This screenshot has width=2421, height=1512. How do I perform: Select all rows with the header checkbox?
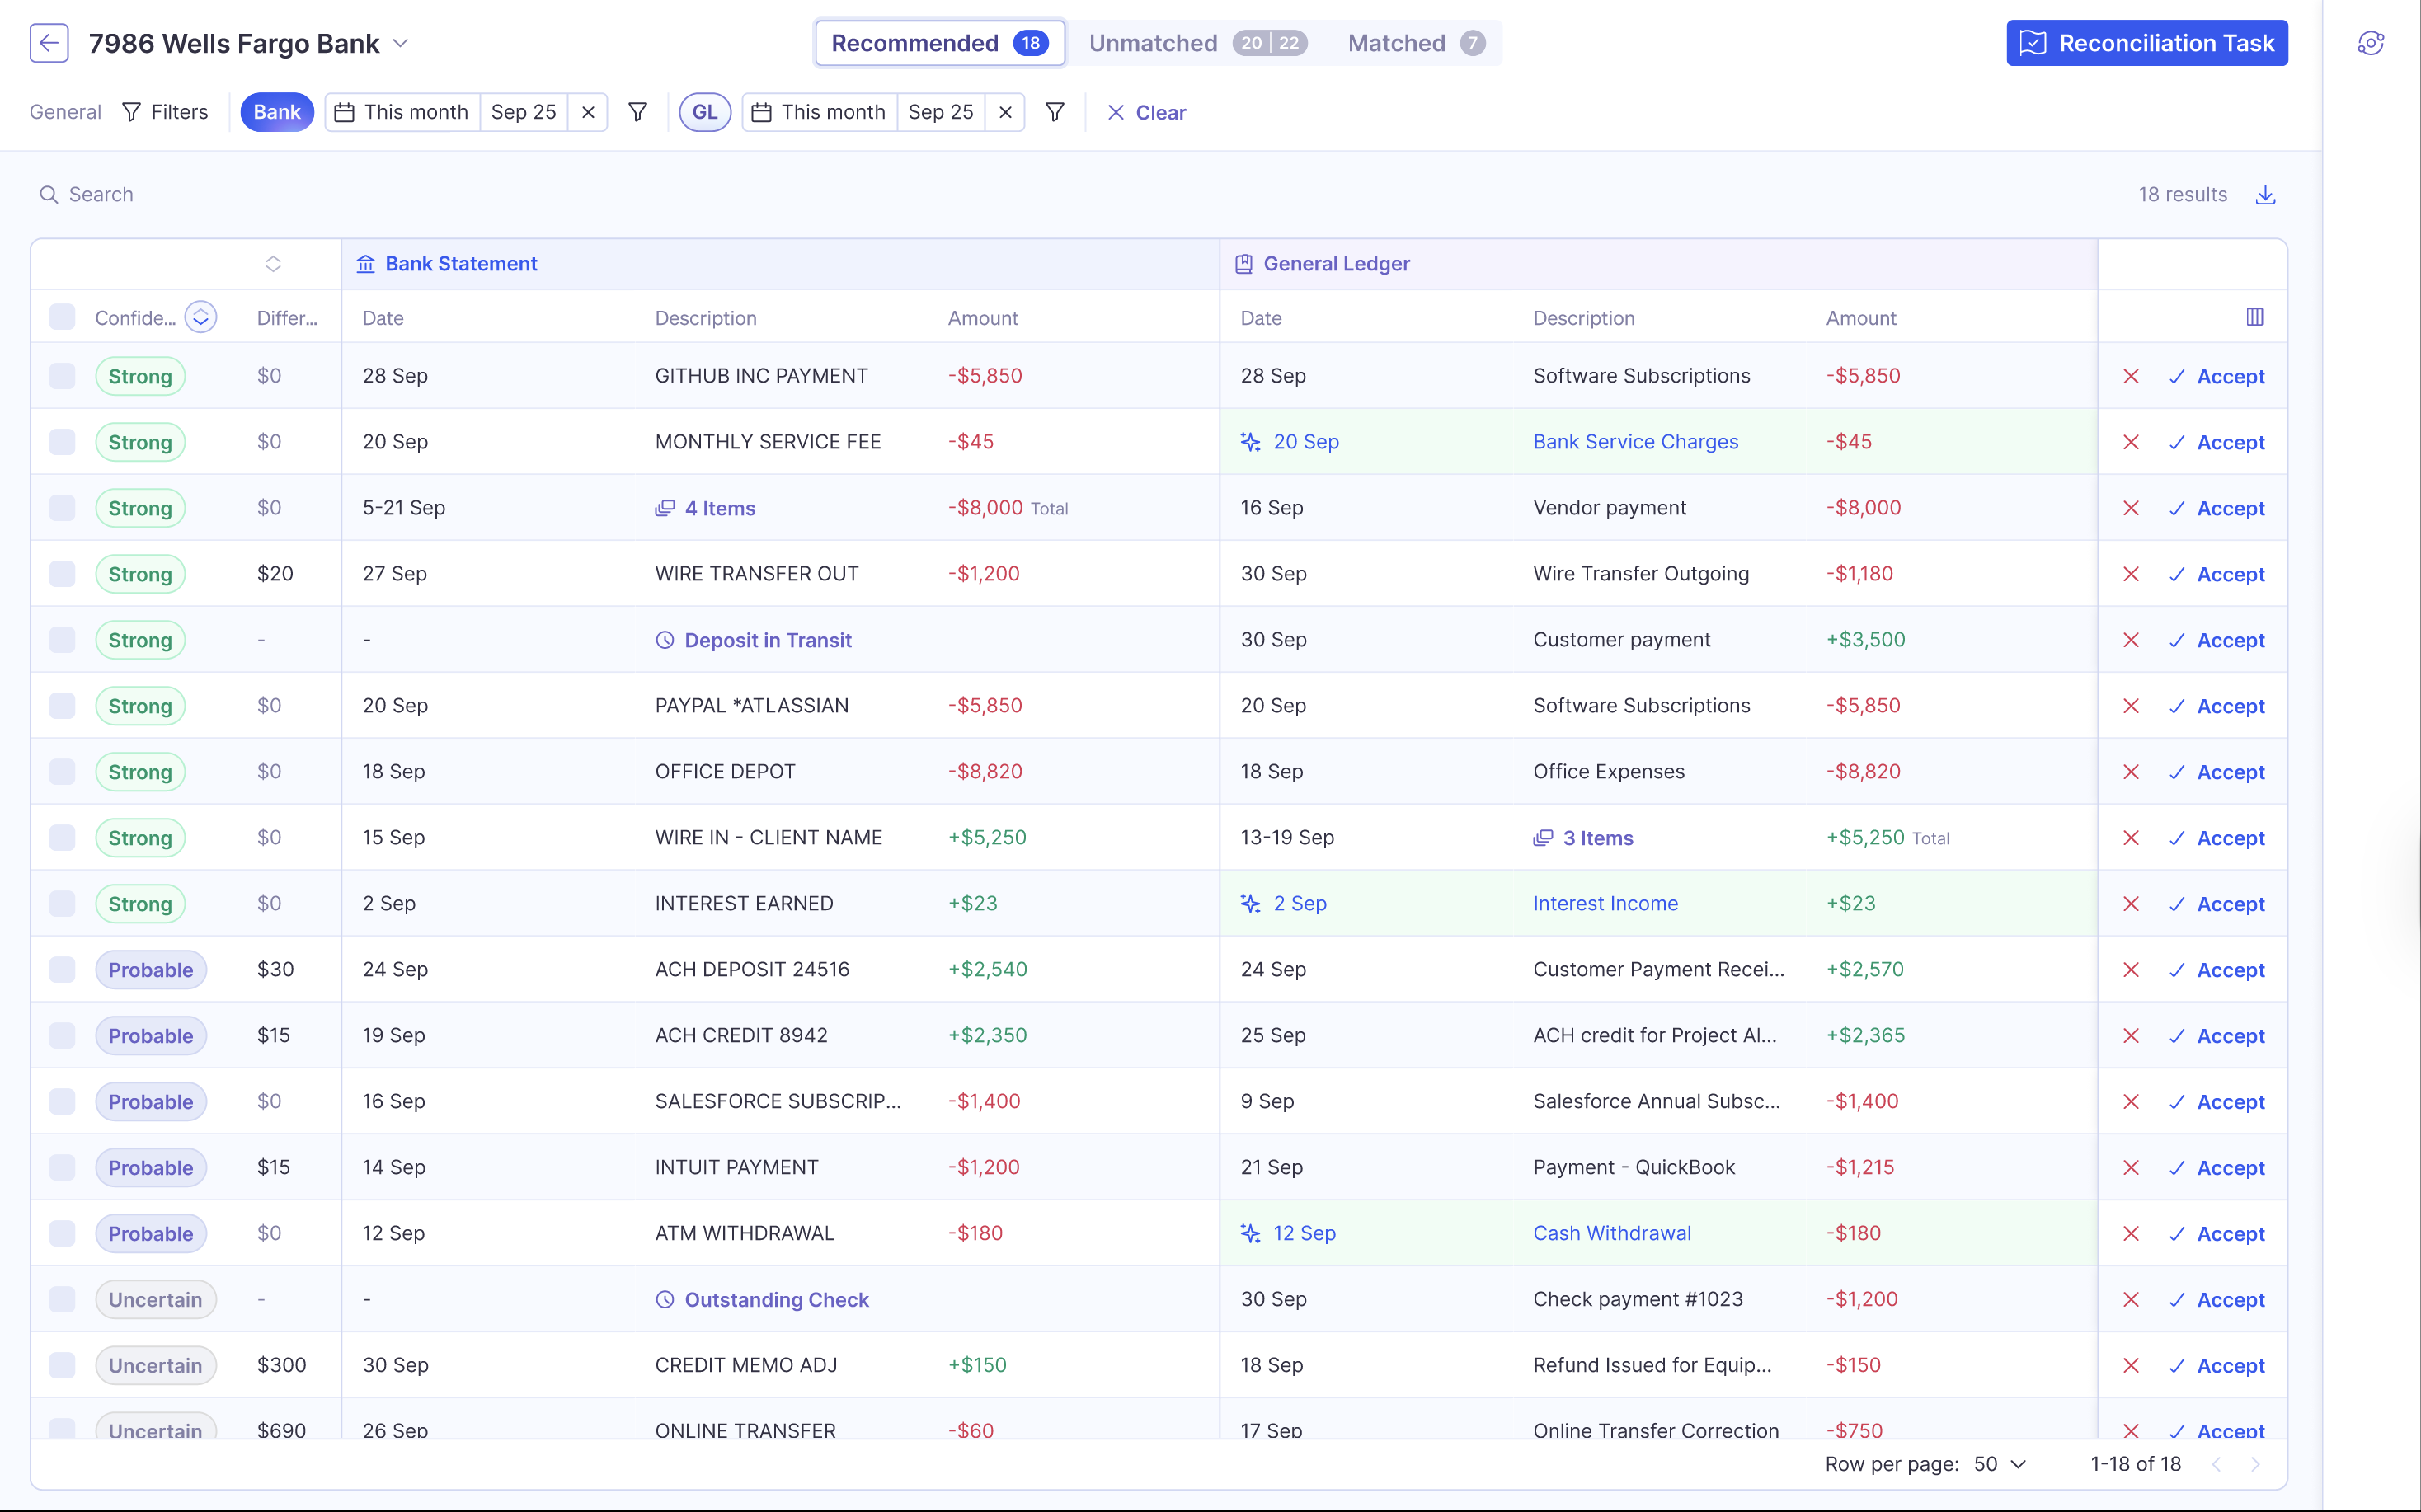tap(62, 317)
